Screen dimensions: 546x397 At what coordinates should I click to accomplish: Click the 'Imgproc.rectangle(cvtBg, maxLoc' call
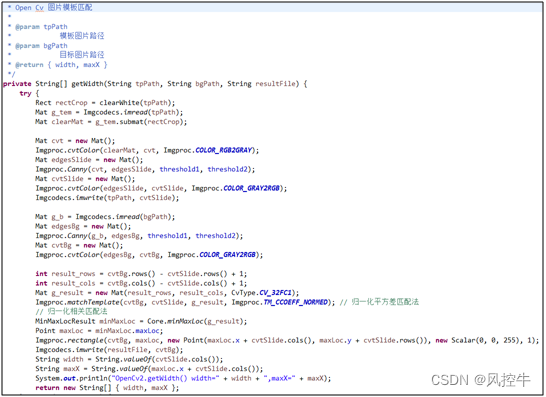pos(287,340)
